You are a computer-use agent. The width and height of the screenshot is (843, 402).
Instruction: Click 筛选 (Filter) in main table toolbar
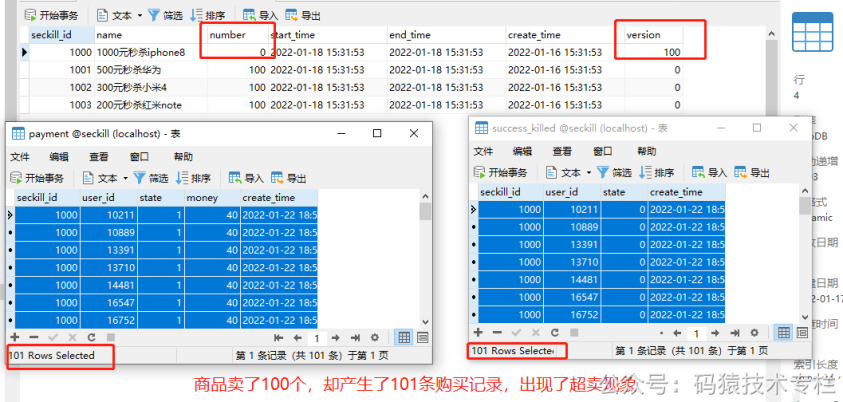coord(167,16)
